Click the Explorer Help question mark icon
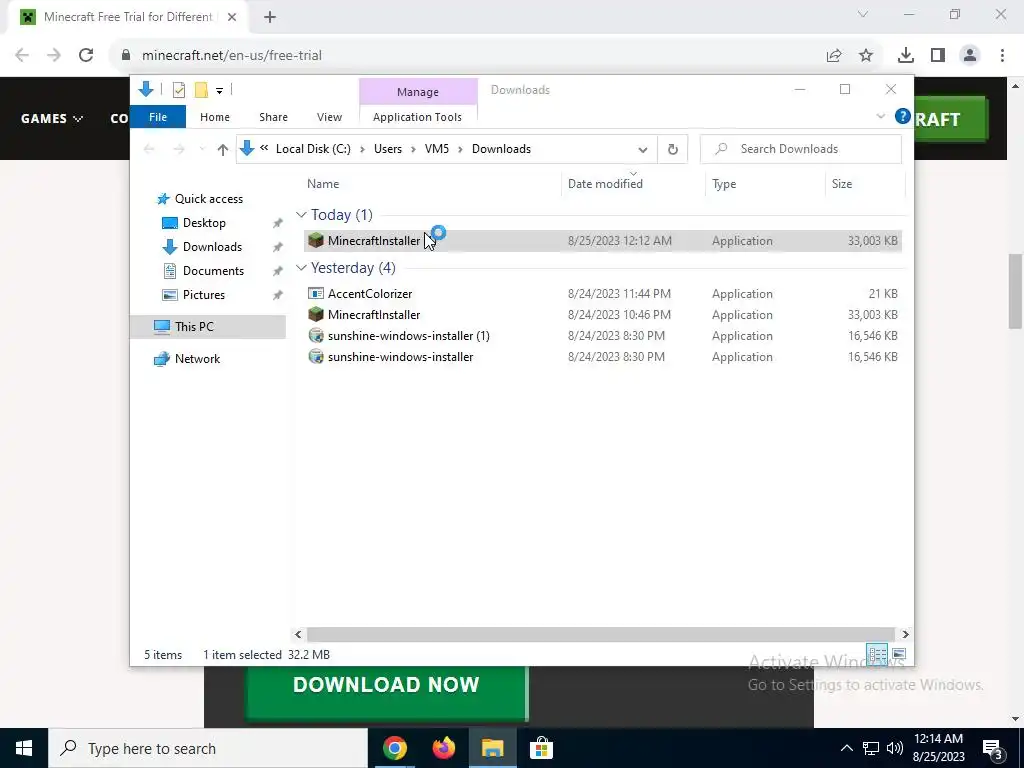Viewport: 1024px width, 768px height. point(903,117)
